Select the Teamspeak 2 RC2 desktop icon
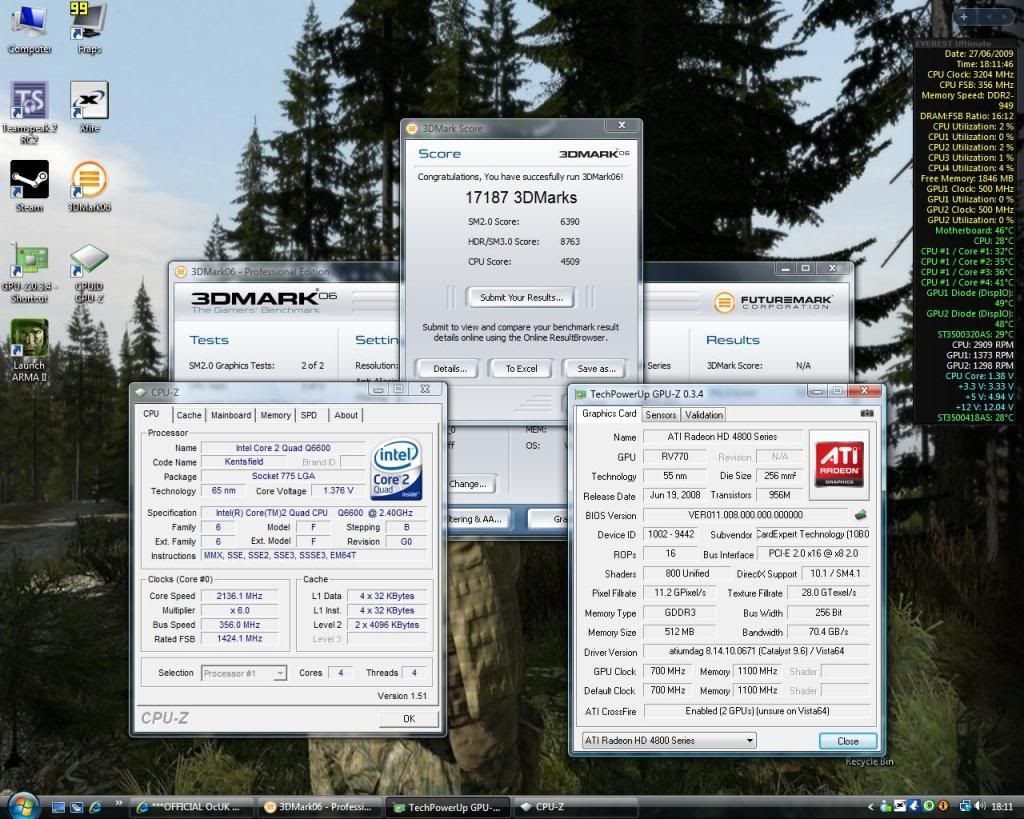The width and height of the screenshot is (1024, 819). 29,112
